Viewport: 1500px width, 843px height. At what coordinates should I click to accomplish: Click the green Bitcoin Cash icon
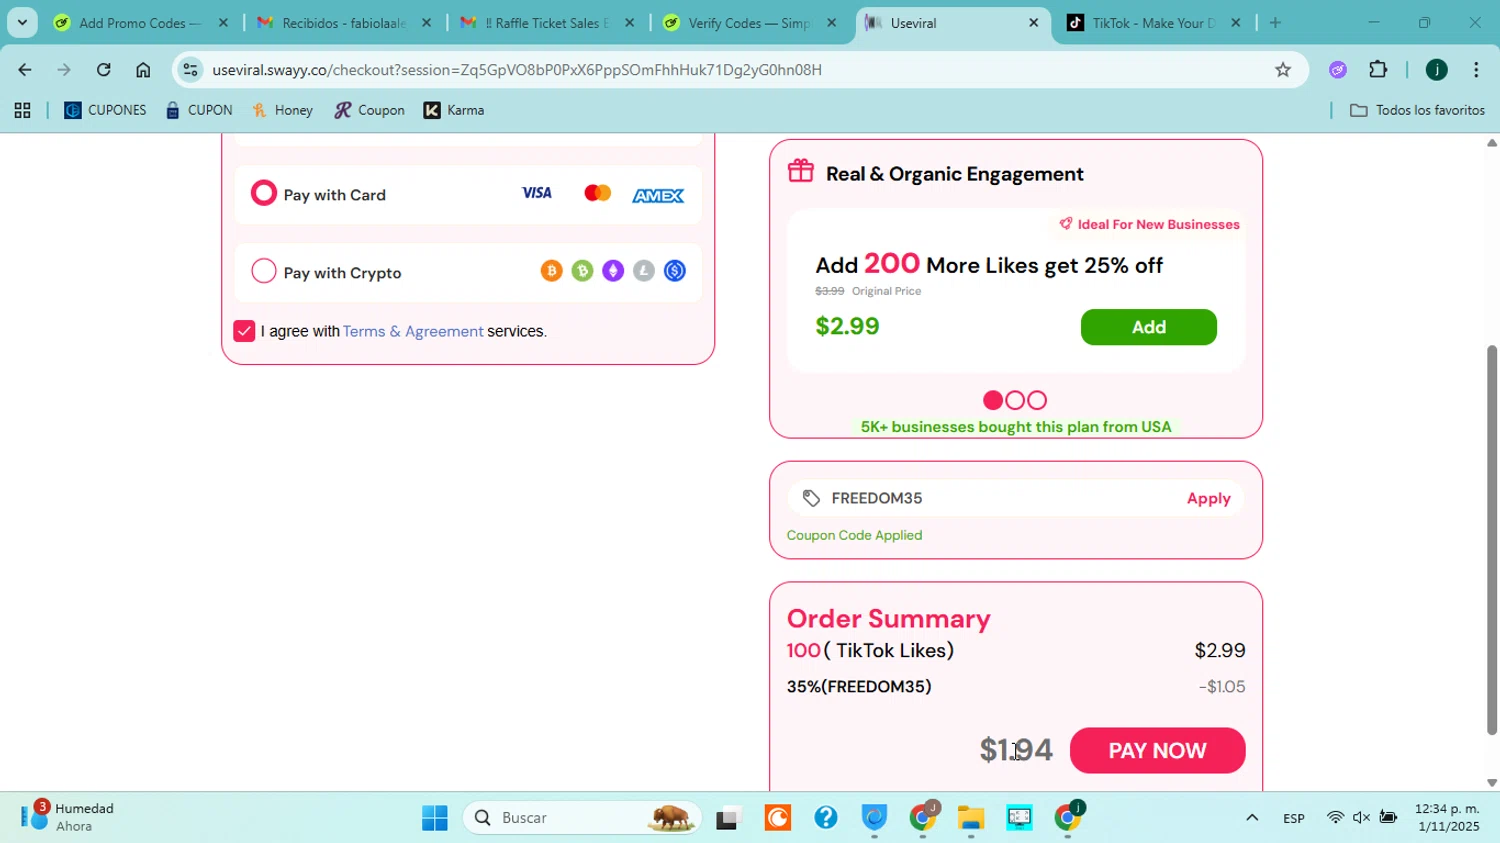582,271
